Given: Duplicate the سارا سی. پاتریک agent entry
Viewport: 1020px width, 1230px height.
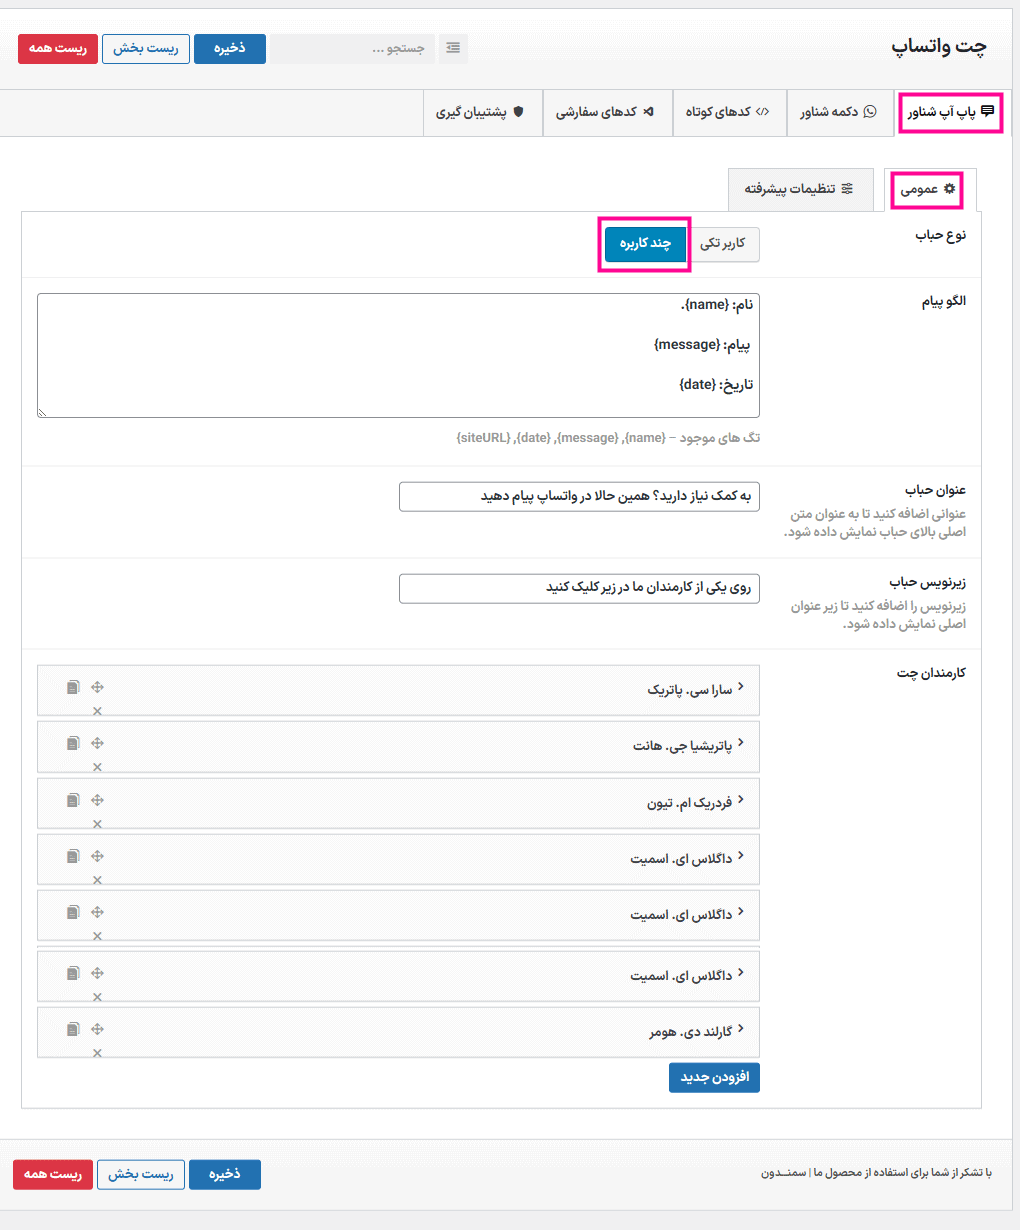Looking at the screenshot, I should pos(73,687).
